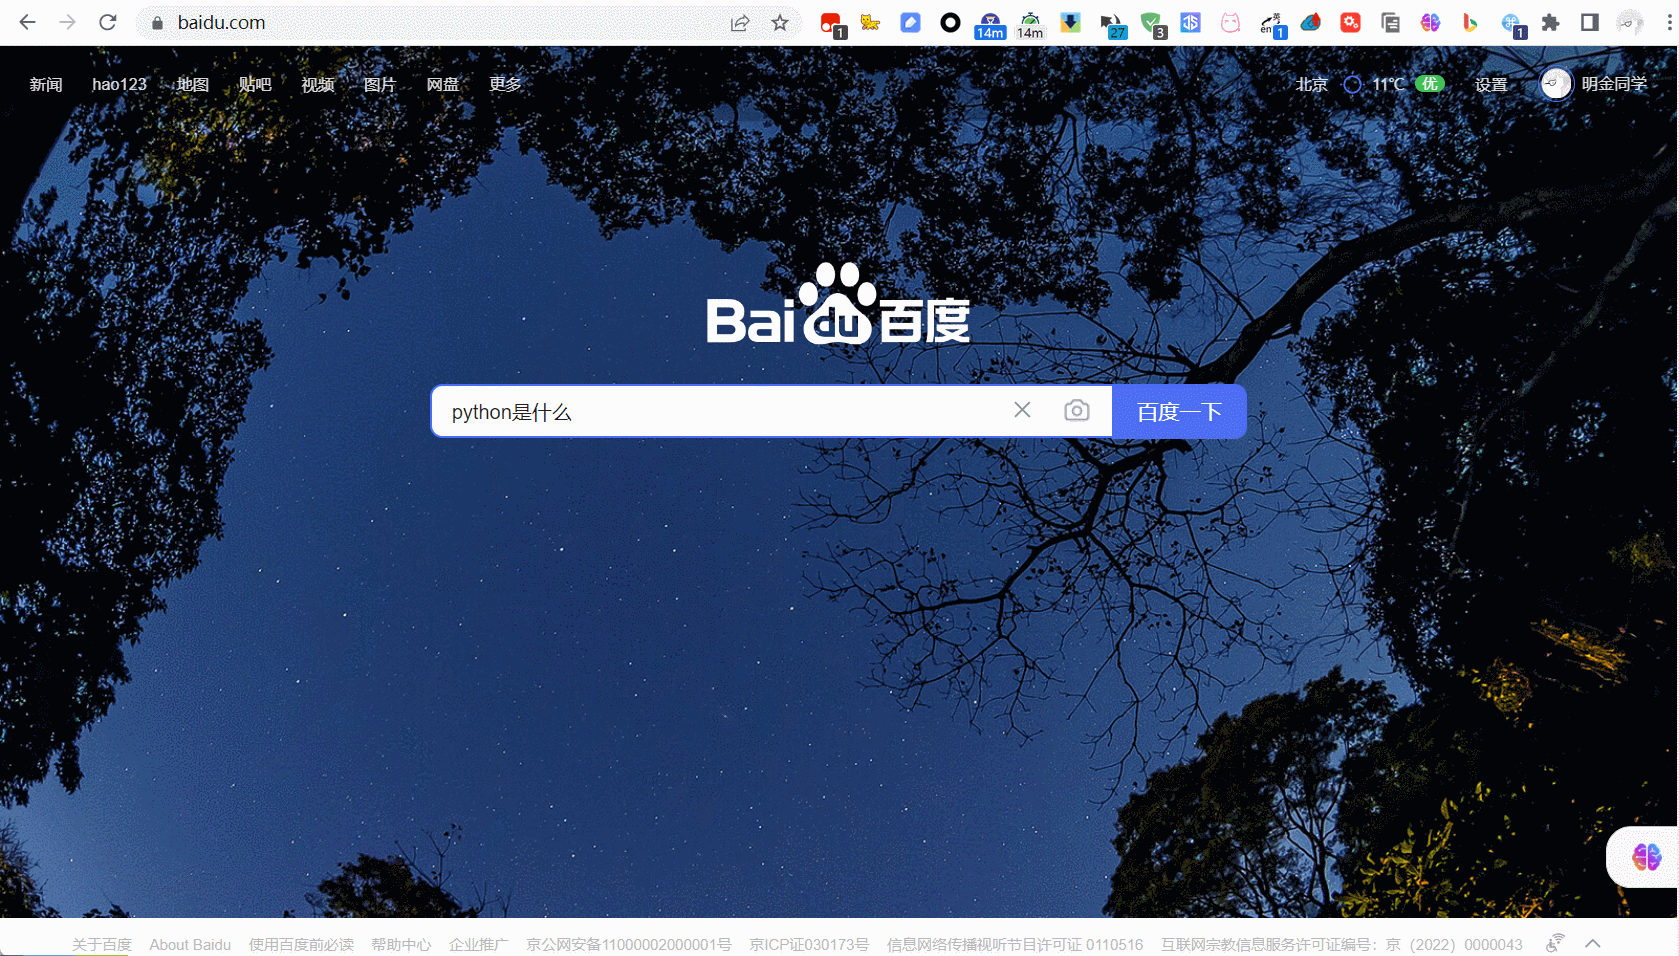Open the blue square S extension
This screenshot has width=1679, height=956.
click(x=1190, y=23)
